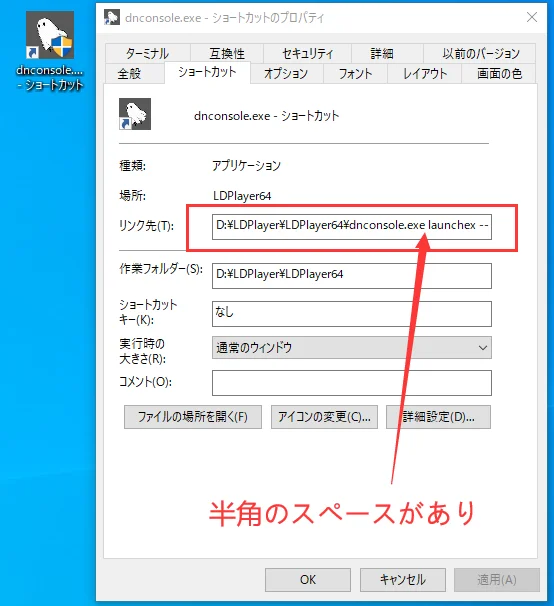The width and height of the screenshot is (554, 606).
Task: Open 詳細設定 advanced settings button
Action: coord(438,417)
